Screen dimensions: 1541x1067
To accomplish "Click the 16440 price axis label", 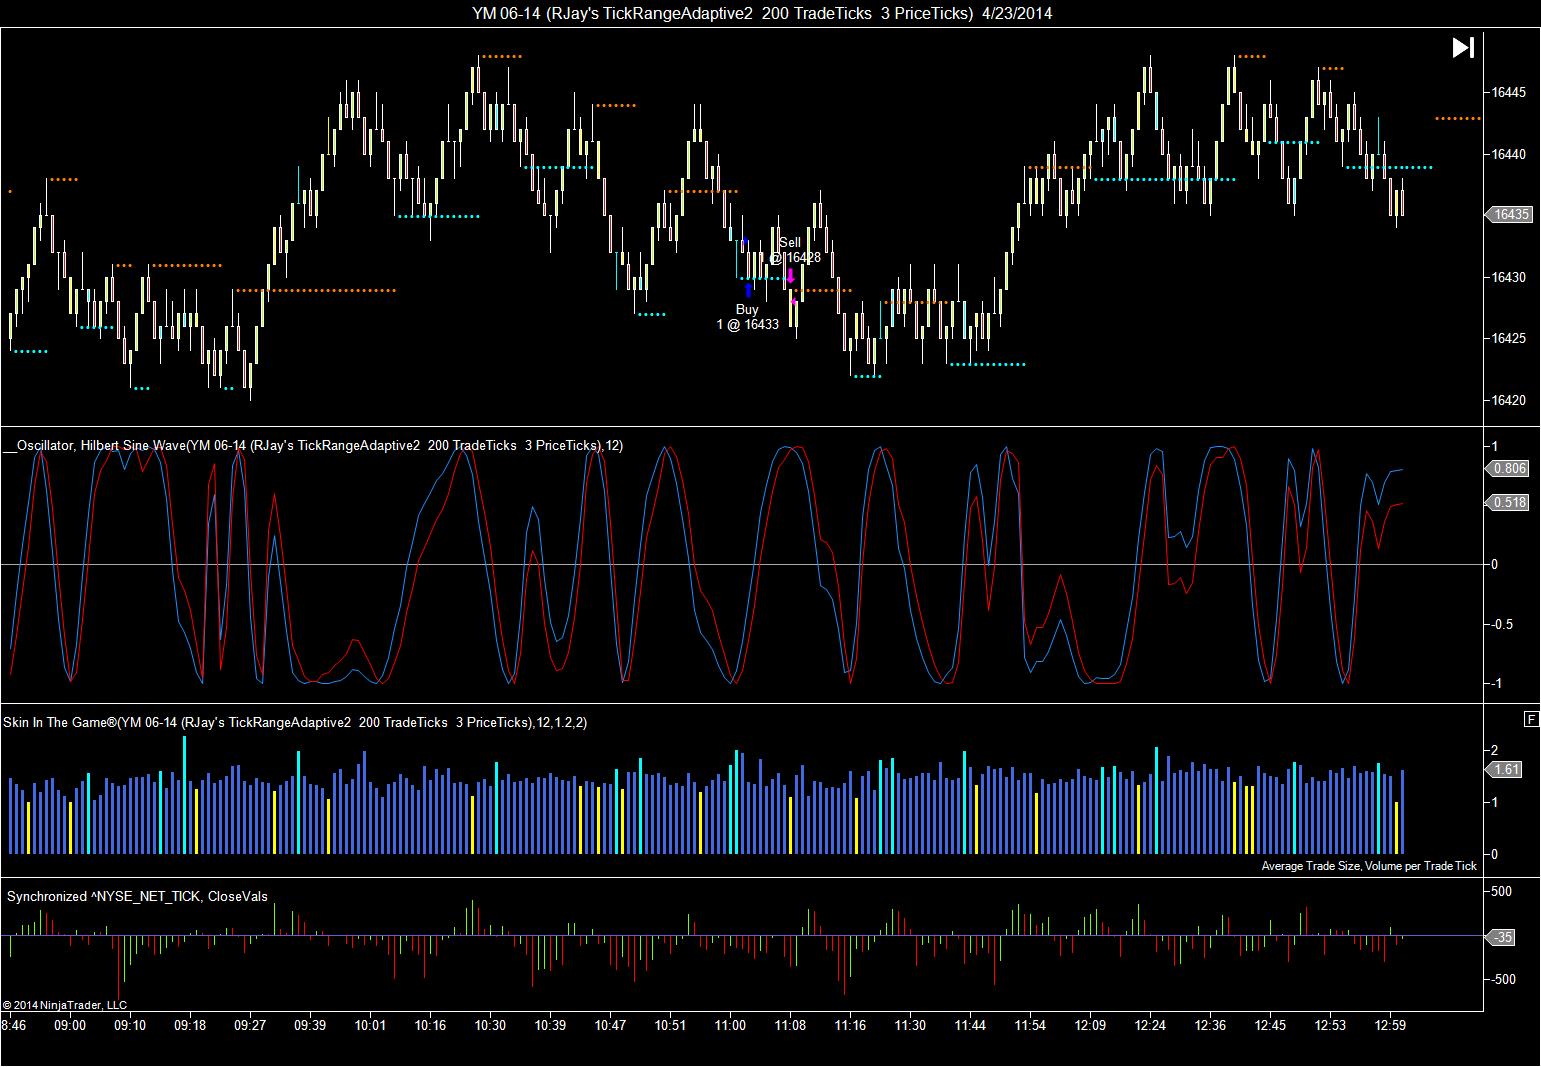I will (x=1508, y=154).
